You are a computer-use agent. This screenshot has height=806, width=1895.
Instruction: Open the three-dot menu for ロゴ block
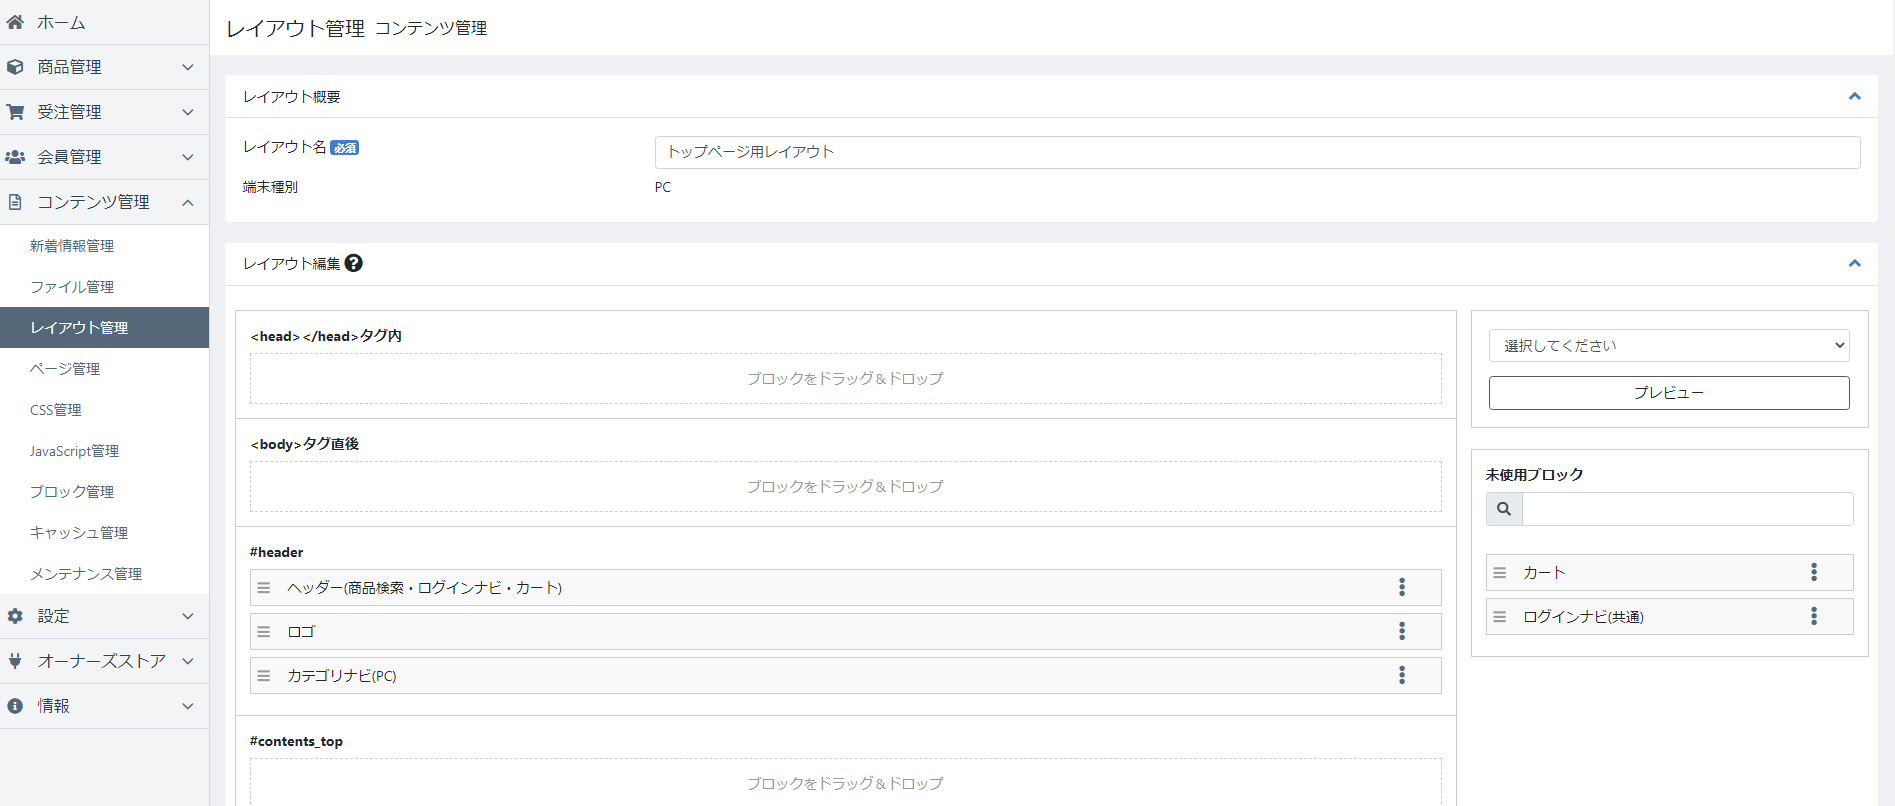(1402, 631)
